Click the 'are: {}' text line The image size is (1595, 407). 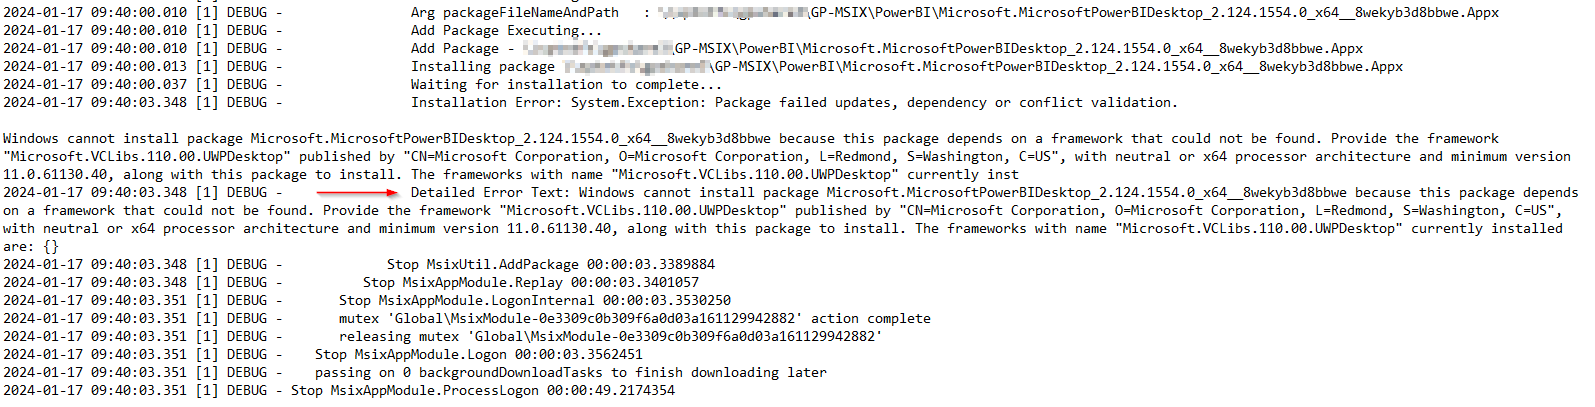(31, 247)
